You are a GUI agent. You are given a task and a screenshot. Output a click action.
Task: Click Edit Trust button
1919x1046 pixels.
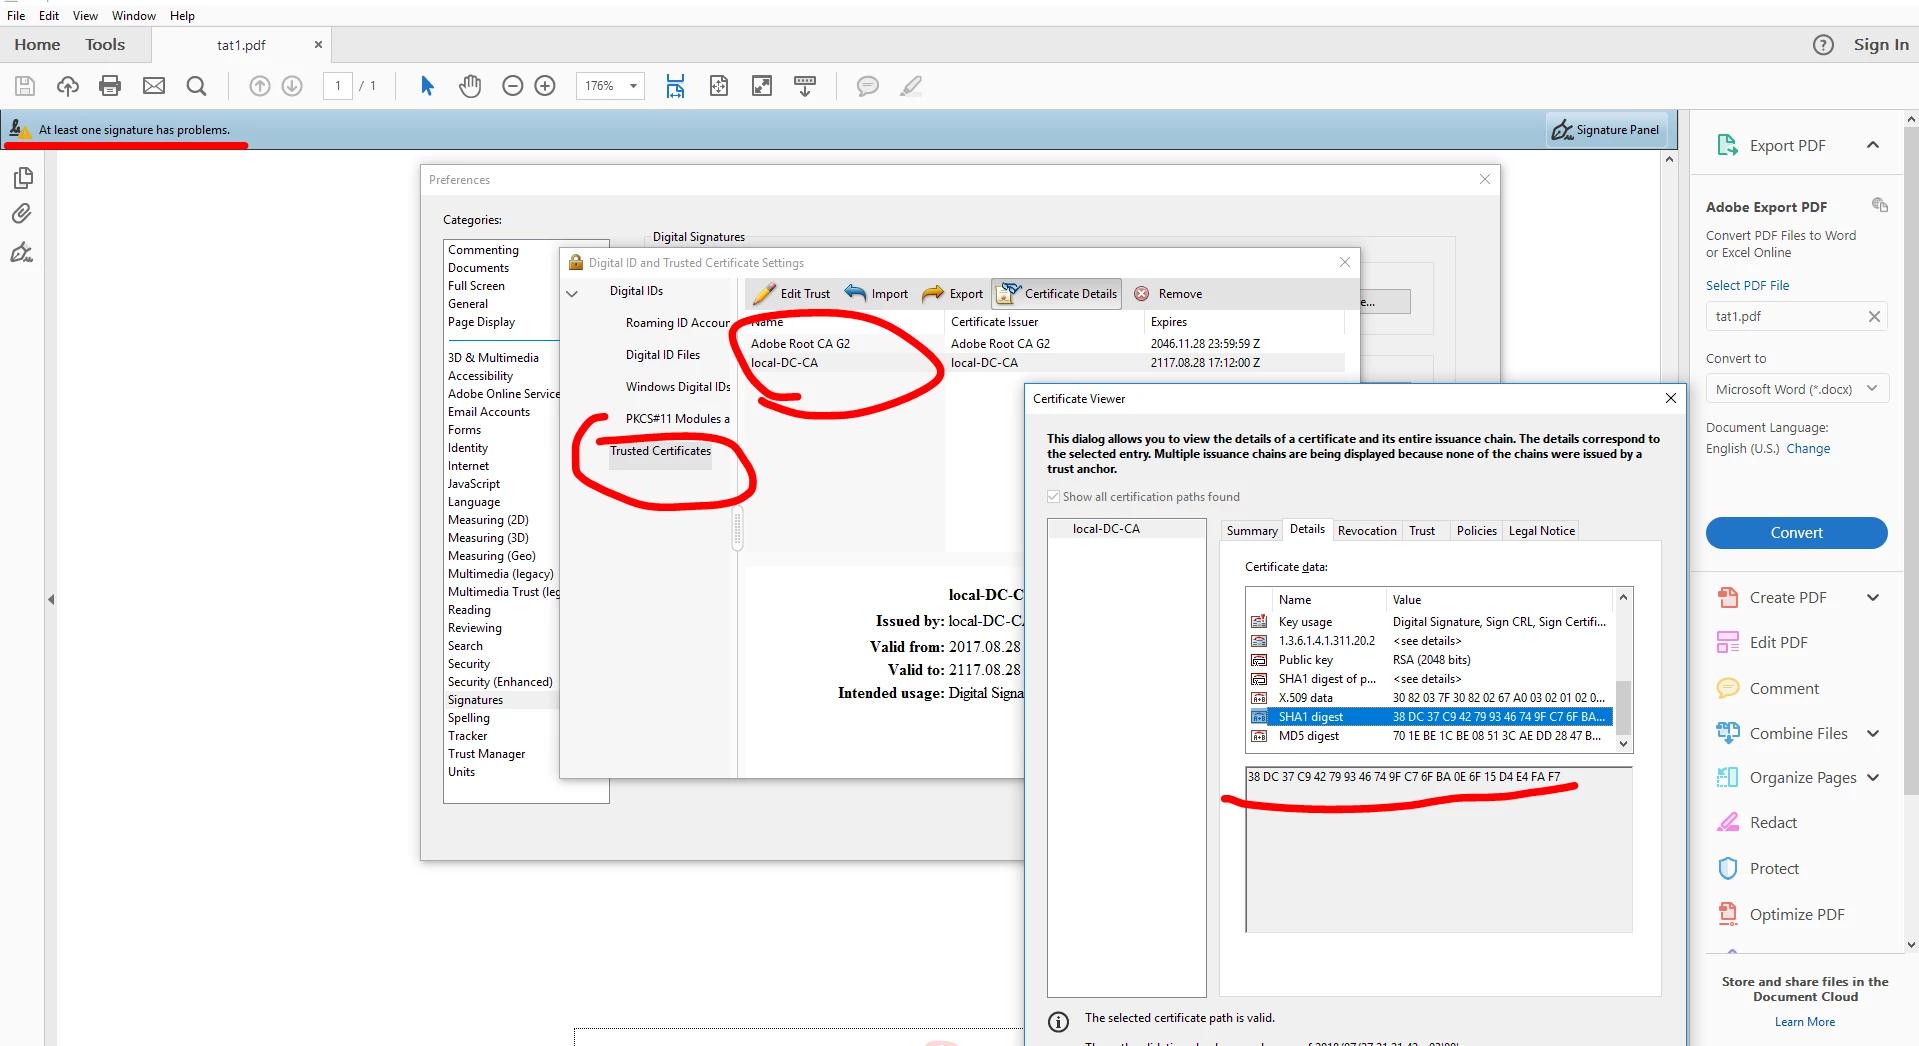792,294
